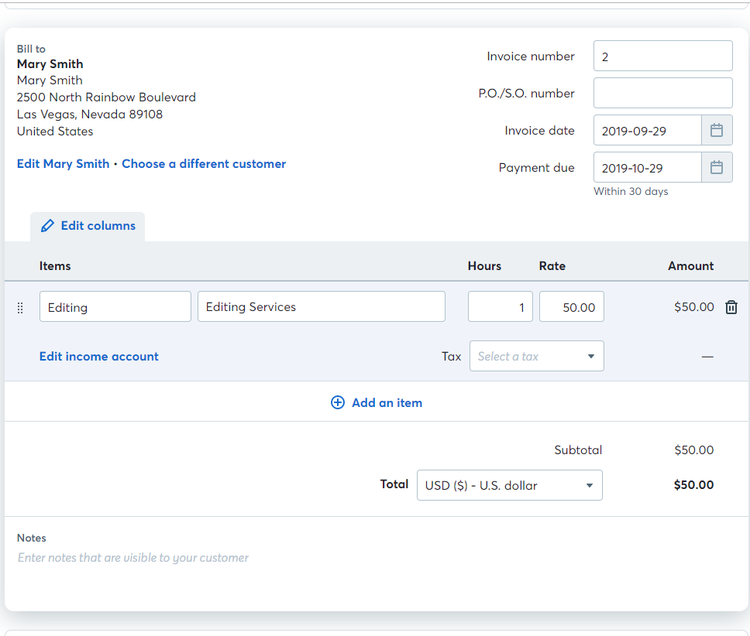750x636 pixels.
Task: Click the Bill to label
Action: 31,49
